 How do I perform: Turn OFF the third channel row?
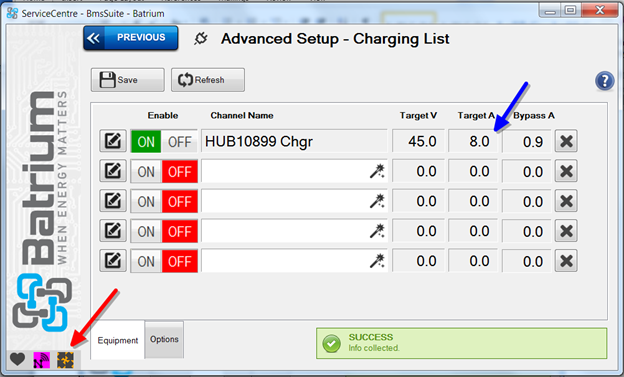tap(180, 201)
